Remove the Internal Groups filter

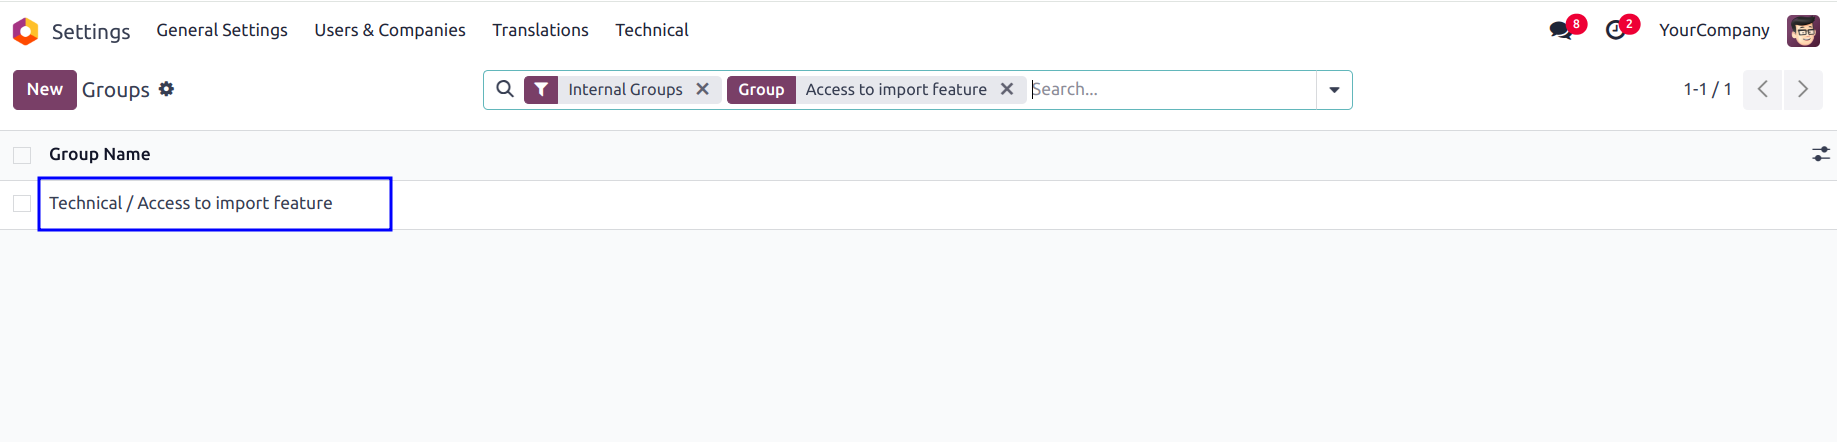pyautogui.click(x=703, y=89)
